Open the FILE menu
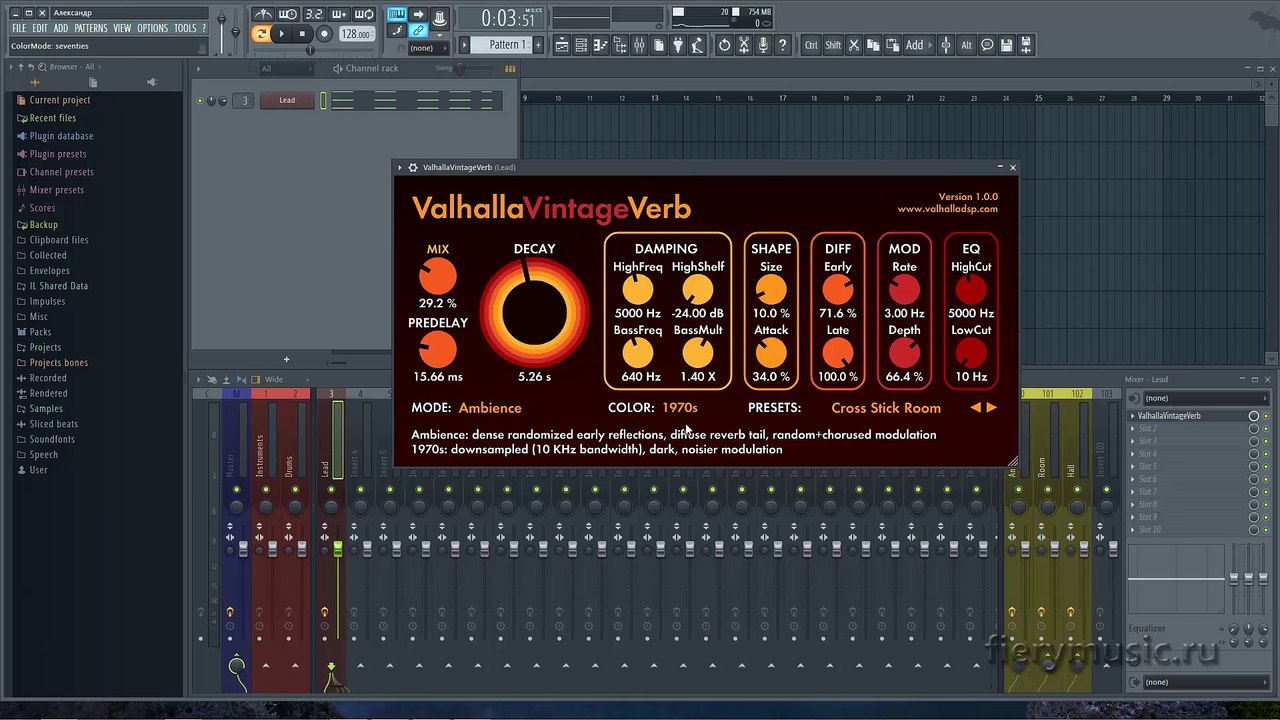This screenshot has width=1280, height=720. [x=19, y=28]
